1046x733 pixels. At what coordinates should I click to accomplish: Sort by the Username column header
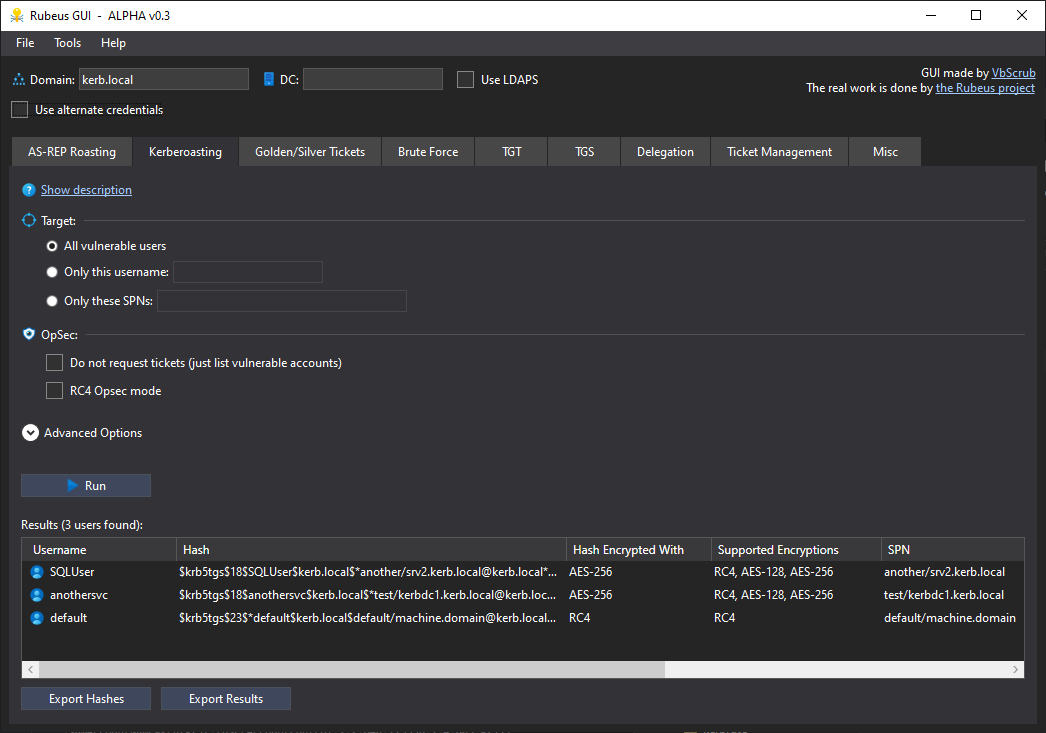click(x=99, y=550)
